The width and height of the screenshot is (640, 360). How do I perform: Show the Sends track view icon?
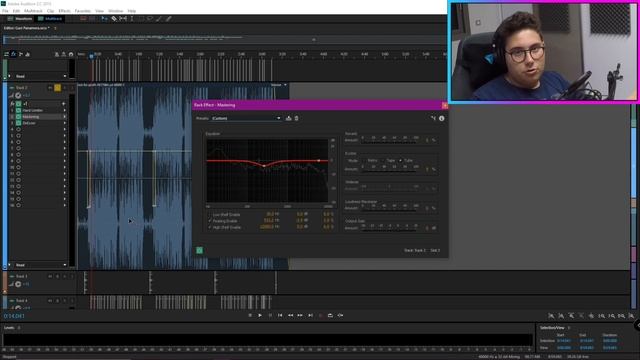pos(21,54)
